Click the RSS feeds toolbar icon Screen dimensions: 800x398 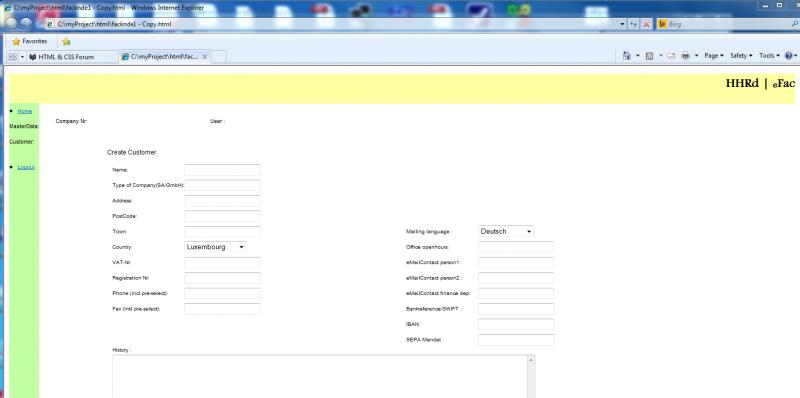649,56
